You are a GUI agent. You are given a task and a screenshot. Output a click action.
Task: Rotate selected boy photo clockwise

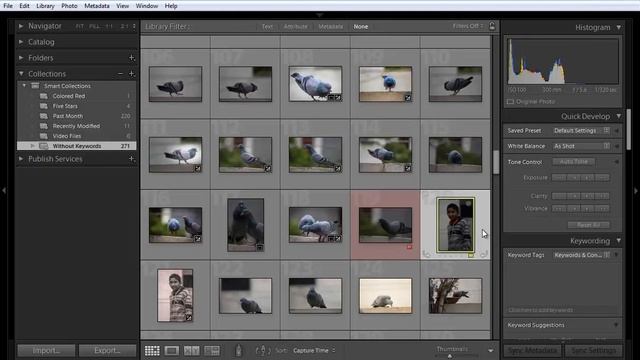tap(484, 254)
